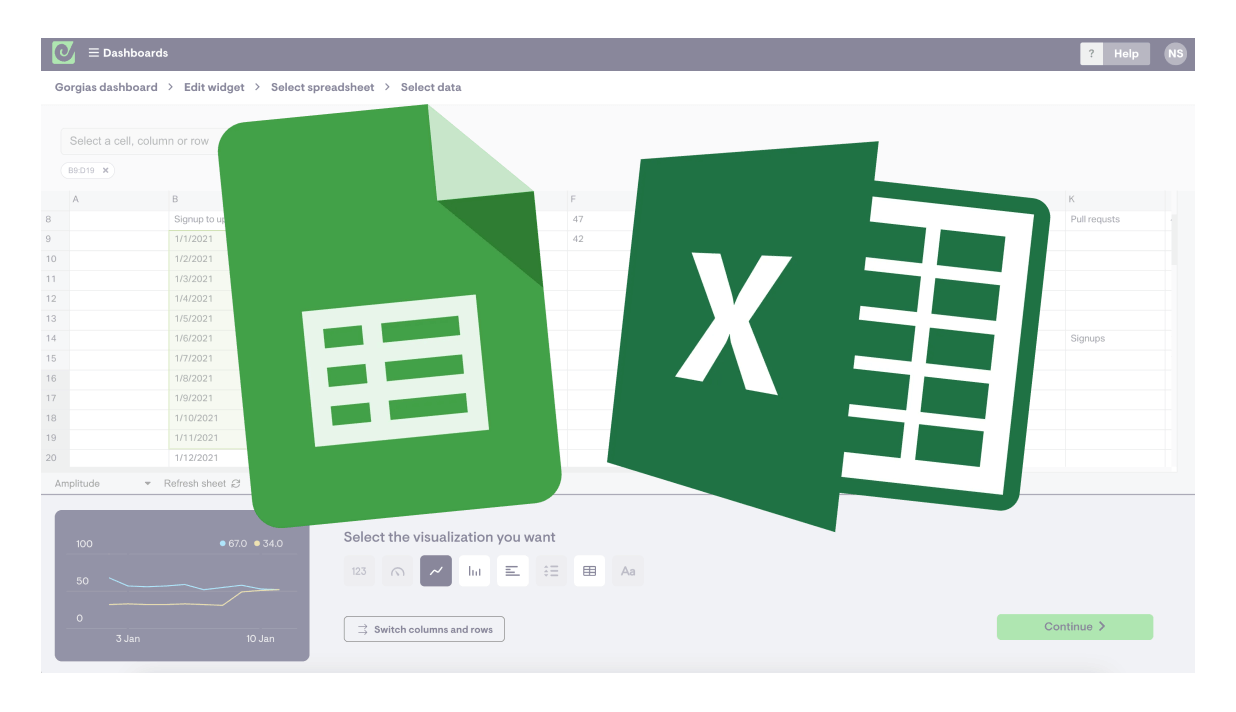
Task: Select column A header
Action: tap(119, 200)
